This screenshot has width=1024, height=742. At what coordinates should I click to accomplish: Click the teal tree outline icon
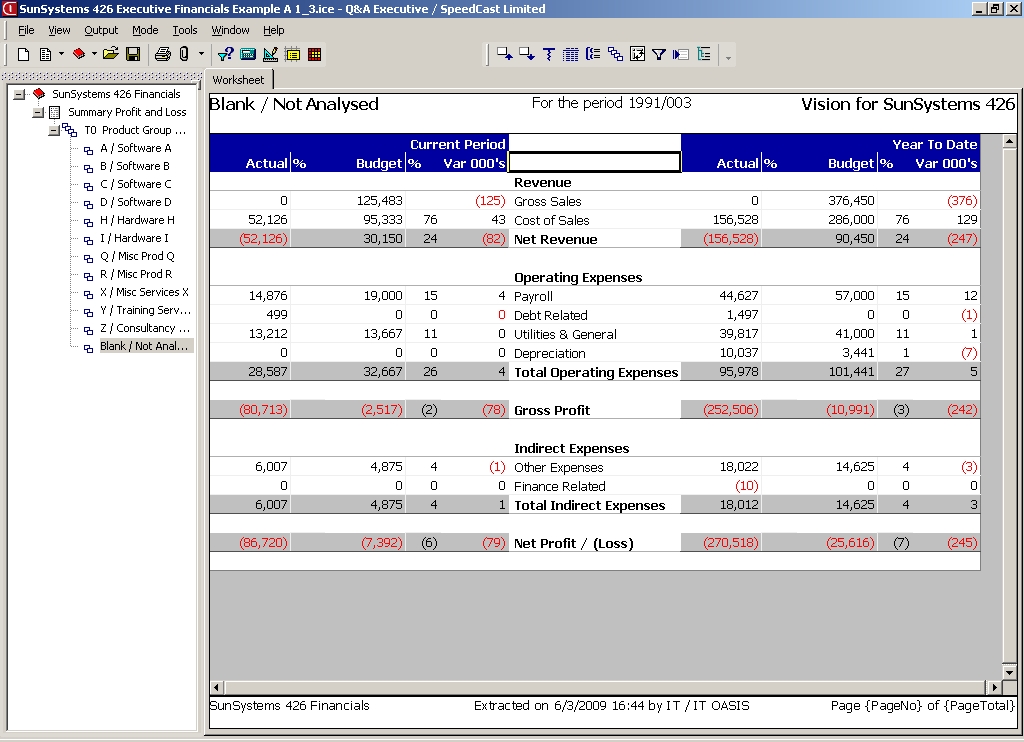[x=703, y=54]
